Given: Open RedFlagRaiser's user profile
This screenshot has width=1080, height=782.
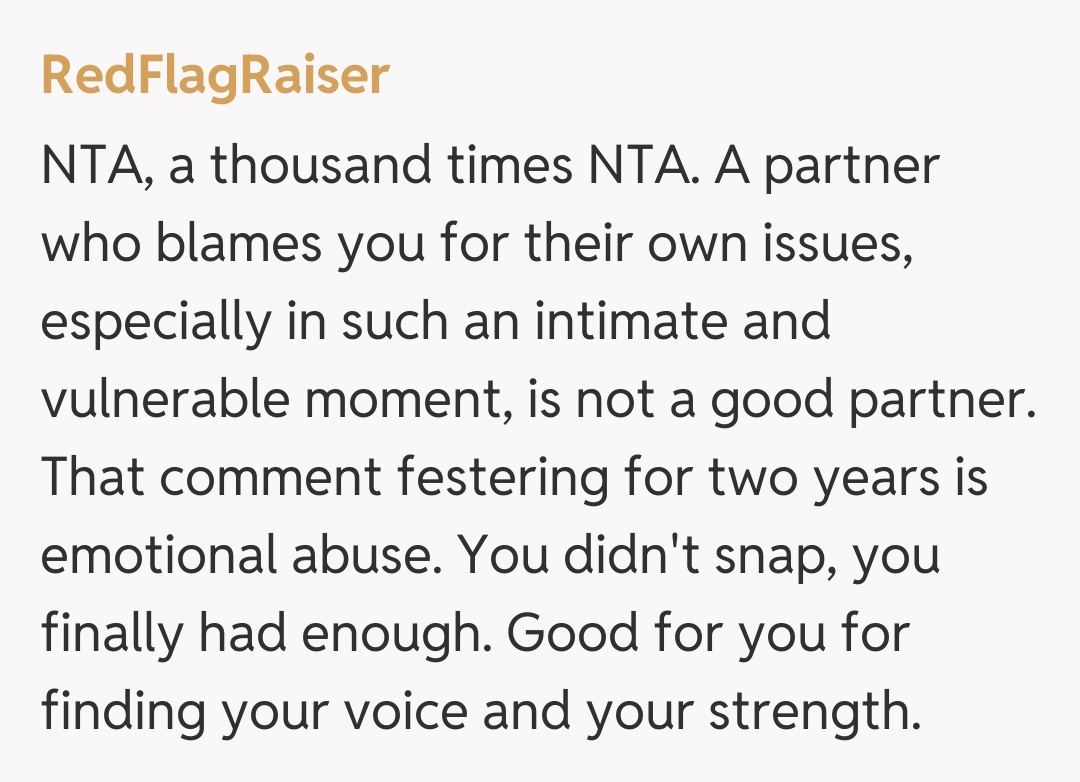Looking at the screenshot, I should (215, 76).
